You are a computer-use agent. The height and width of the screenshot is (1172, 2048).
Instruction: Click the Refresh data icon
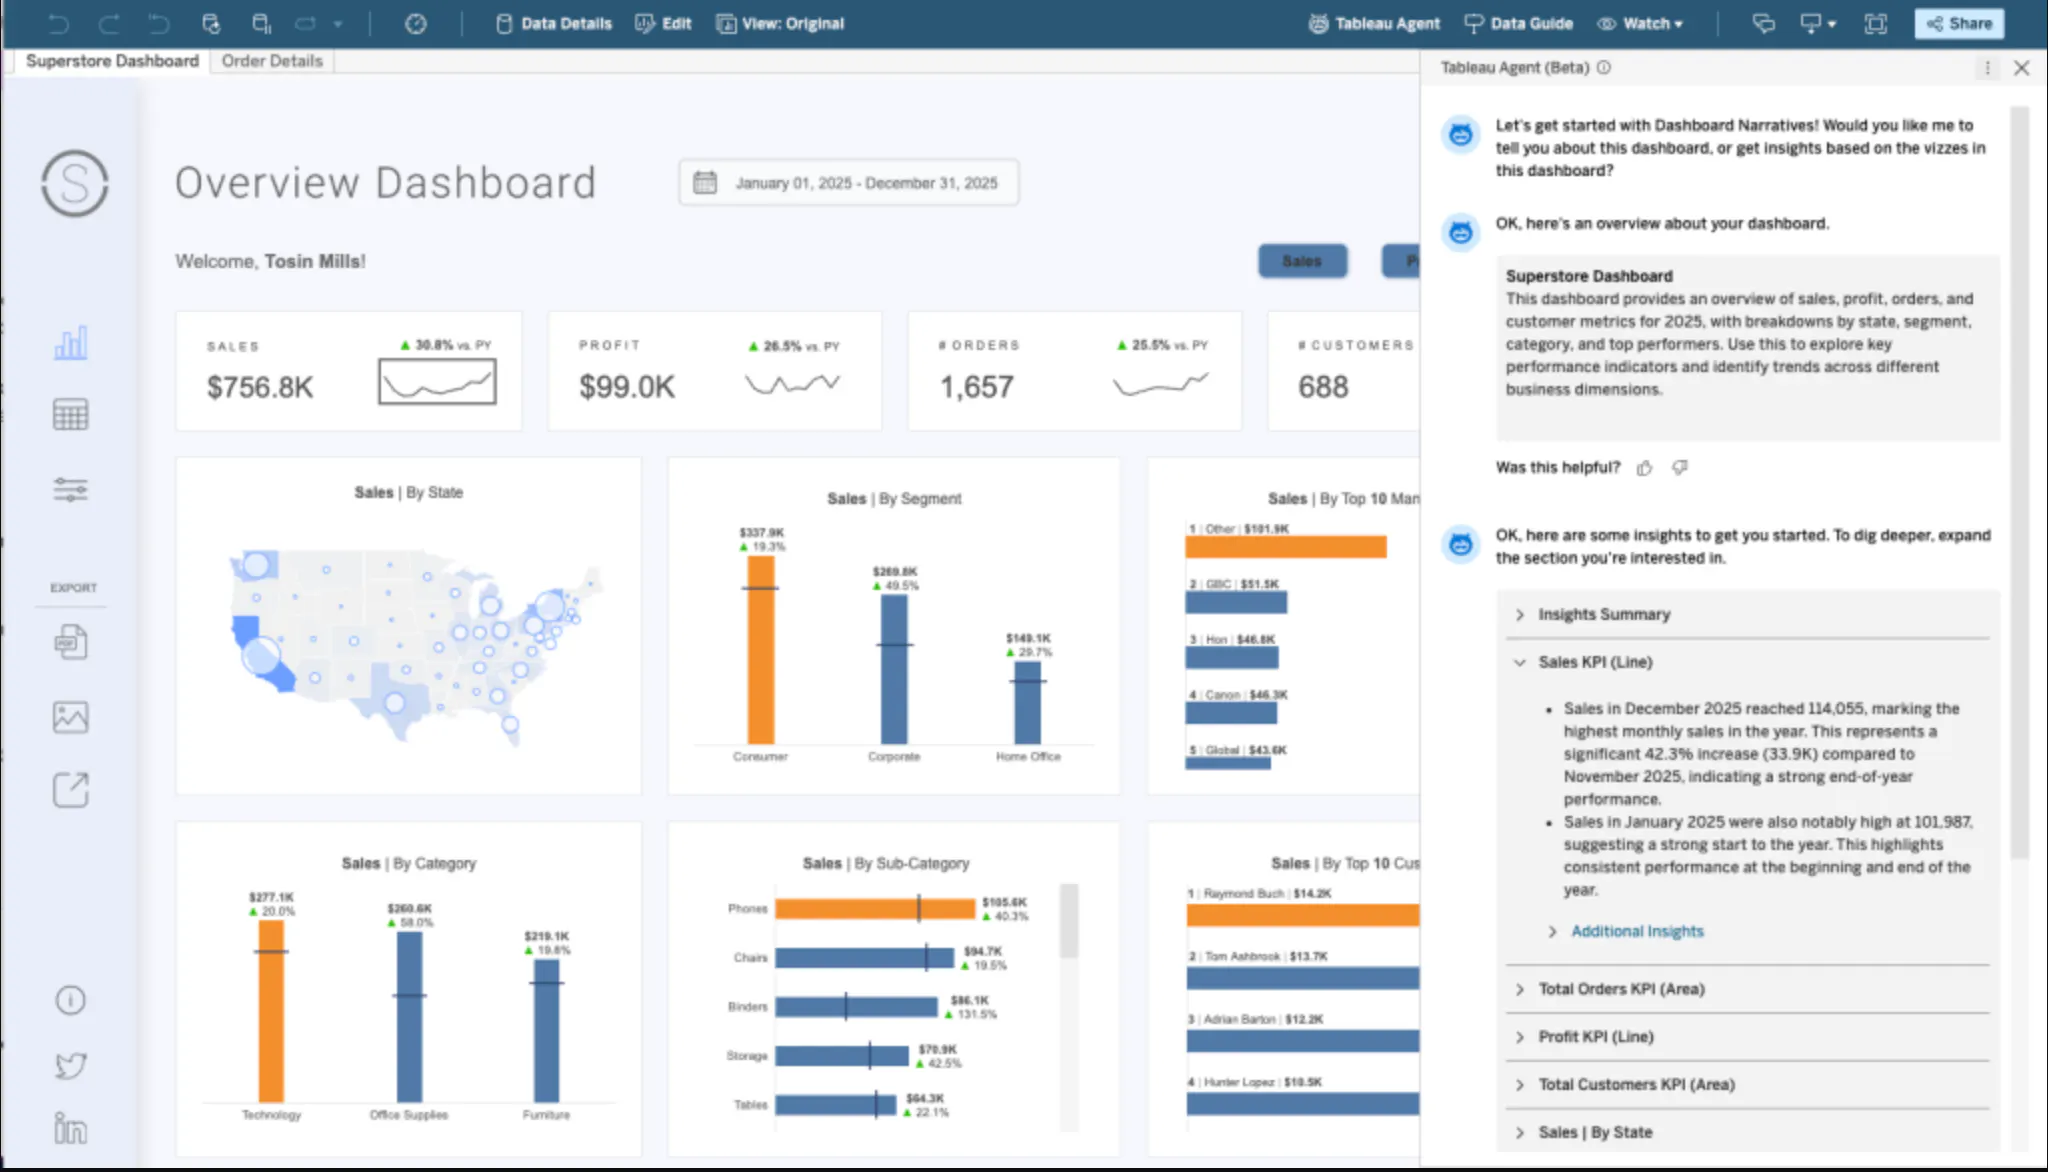(210, 23)
